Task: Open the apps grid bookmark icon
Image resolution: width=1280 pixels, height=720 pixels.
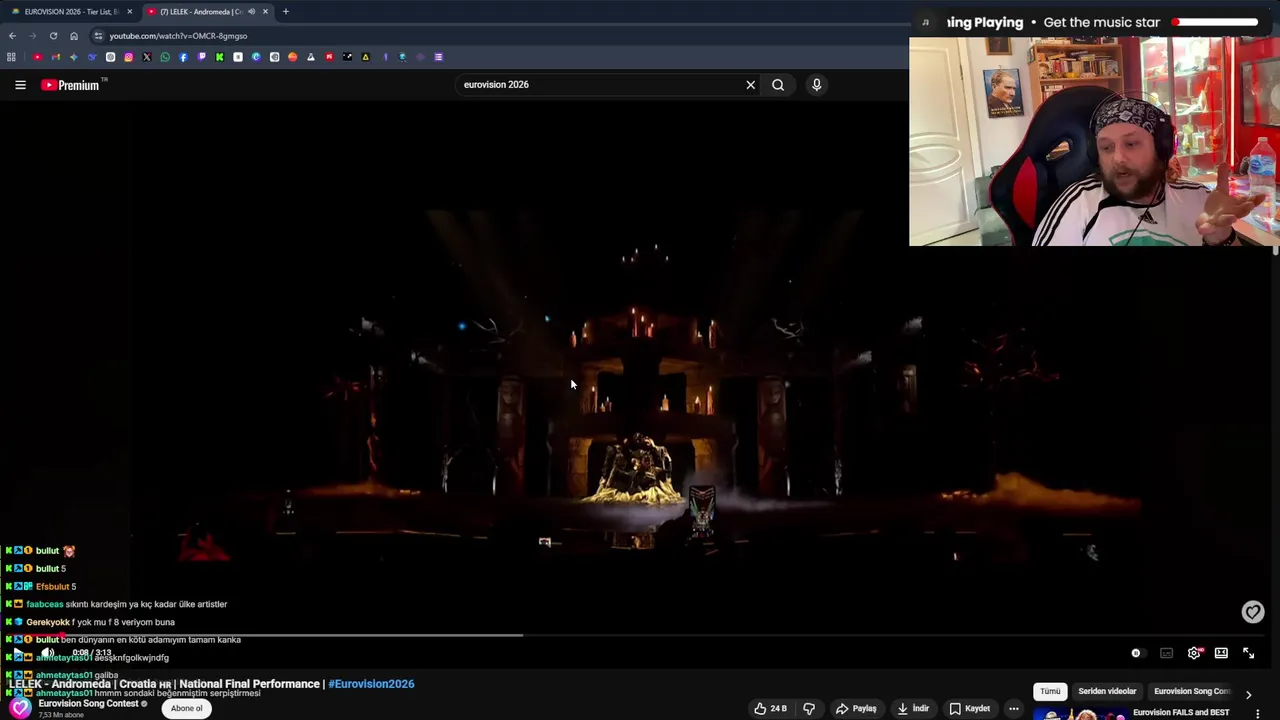Action: tap(12, 57)
